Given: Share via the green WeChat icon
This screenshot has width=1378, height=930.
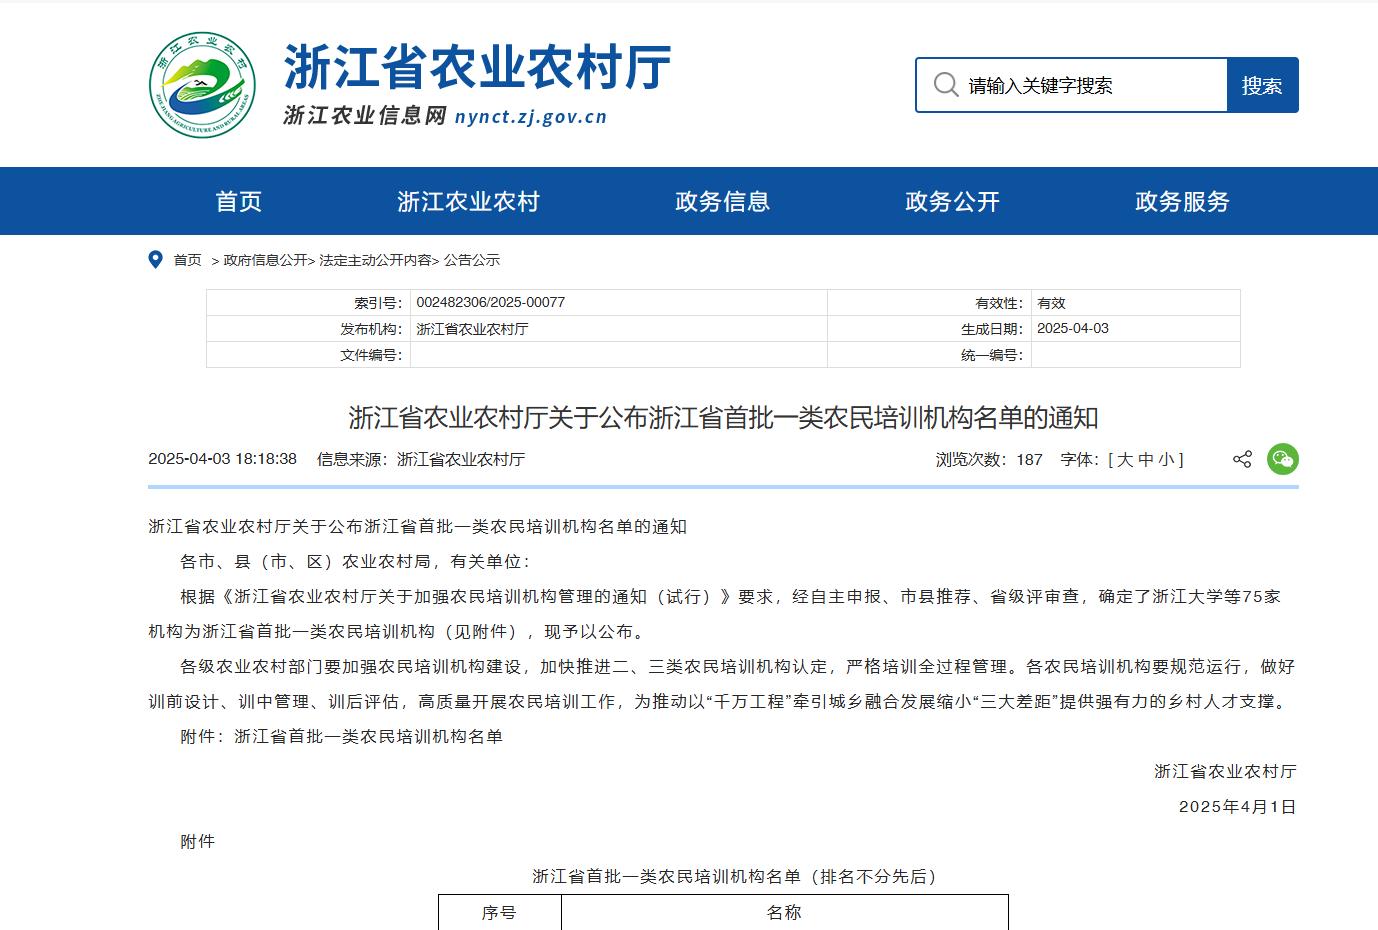Looking at the screenshot, I should point(1282,459).
